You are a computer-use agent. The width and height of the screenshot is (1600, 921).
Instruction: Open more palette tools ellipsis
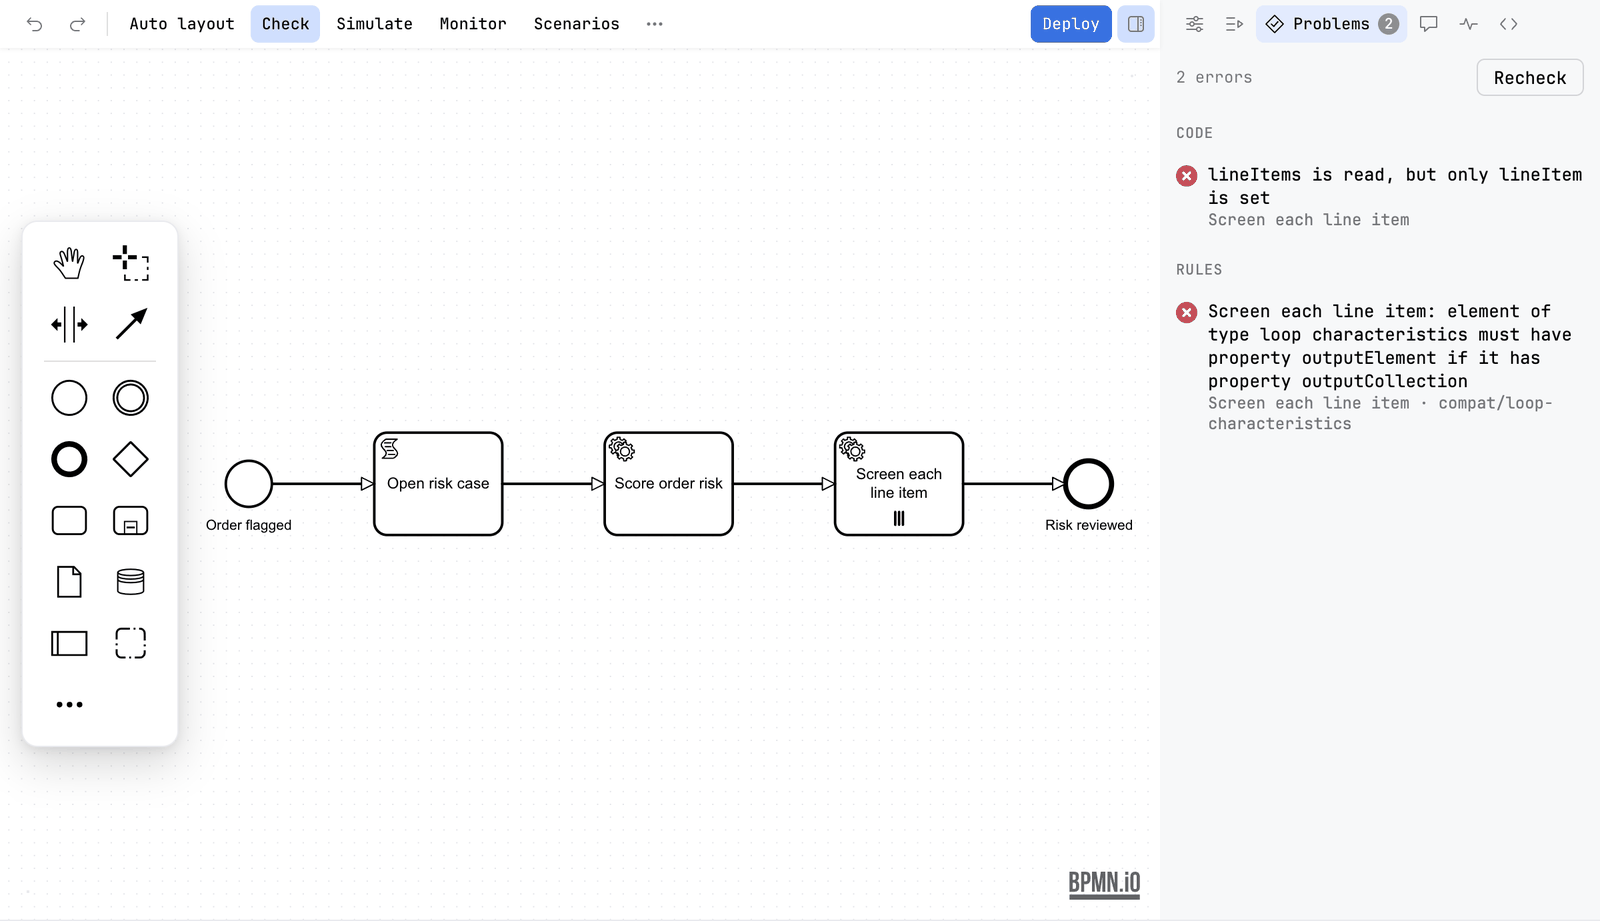click(69, 705)
